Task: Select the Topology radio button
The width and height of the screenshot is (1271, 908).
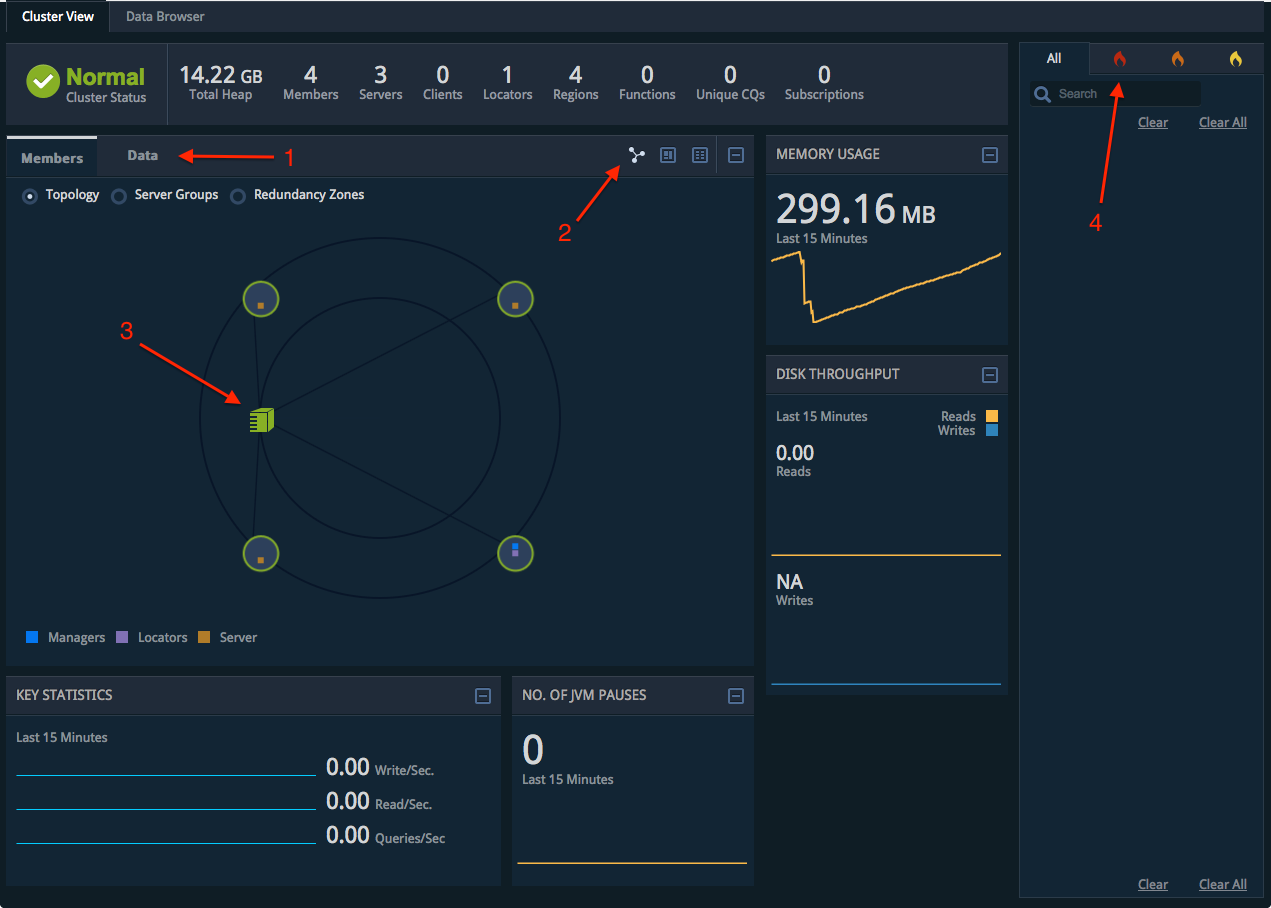Action: (x=29, y=196)
